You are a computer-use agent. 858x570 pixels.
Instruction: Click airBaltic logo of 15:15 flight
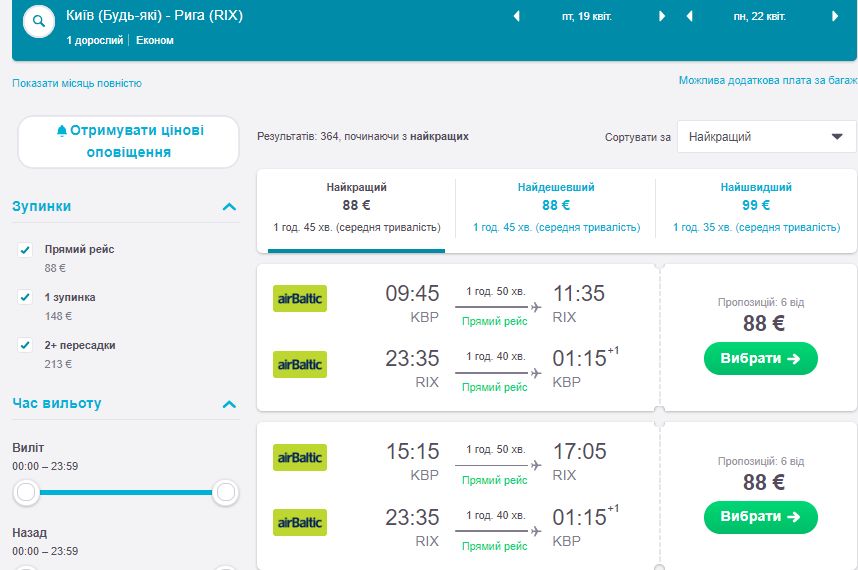point(300,458)
